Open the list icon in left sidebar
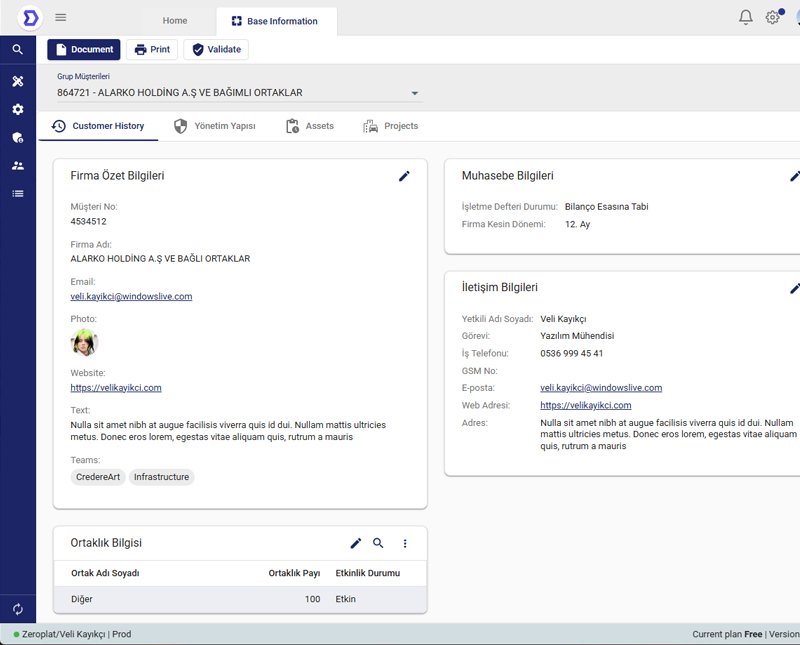 [x=18, y=193]
